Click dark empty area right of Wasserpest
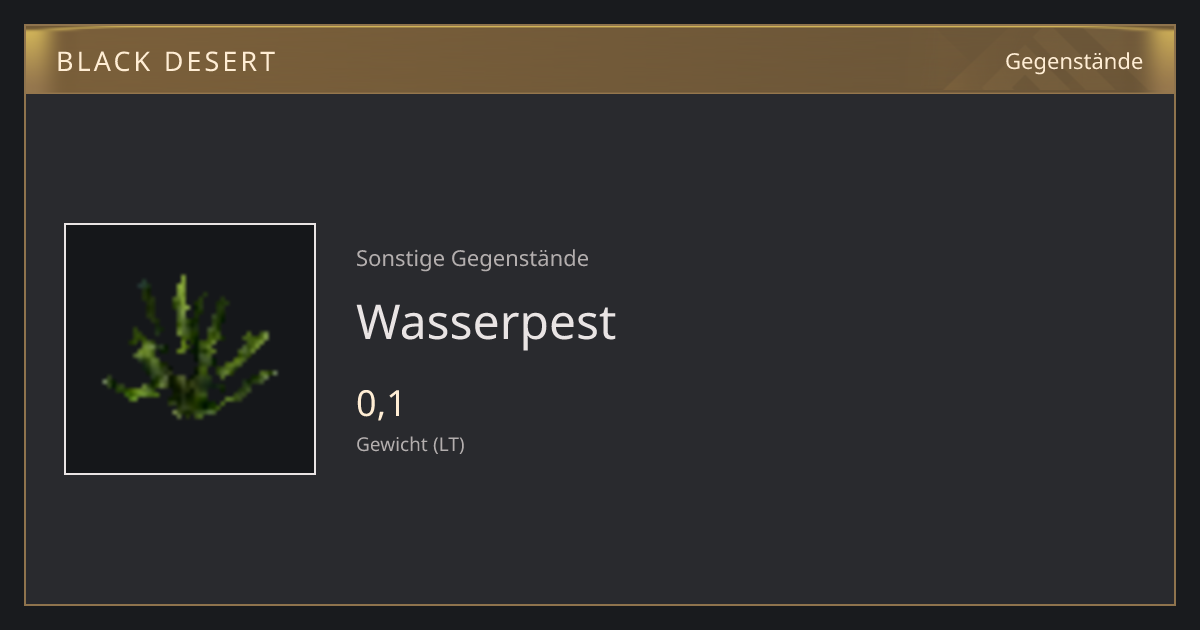Screen dimensions: 1200x630 (x=880, y=322)
